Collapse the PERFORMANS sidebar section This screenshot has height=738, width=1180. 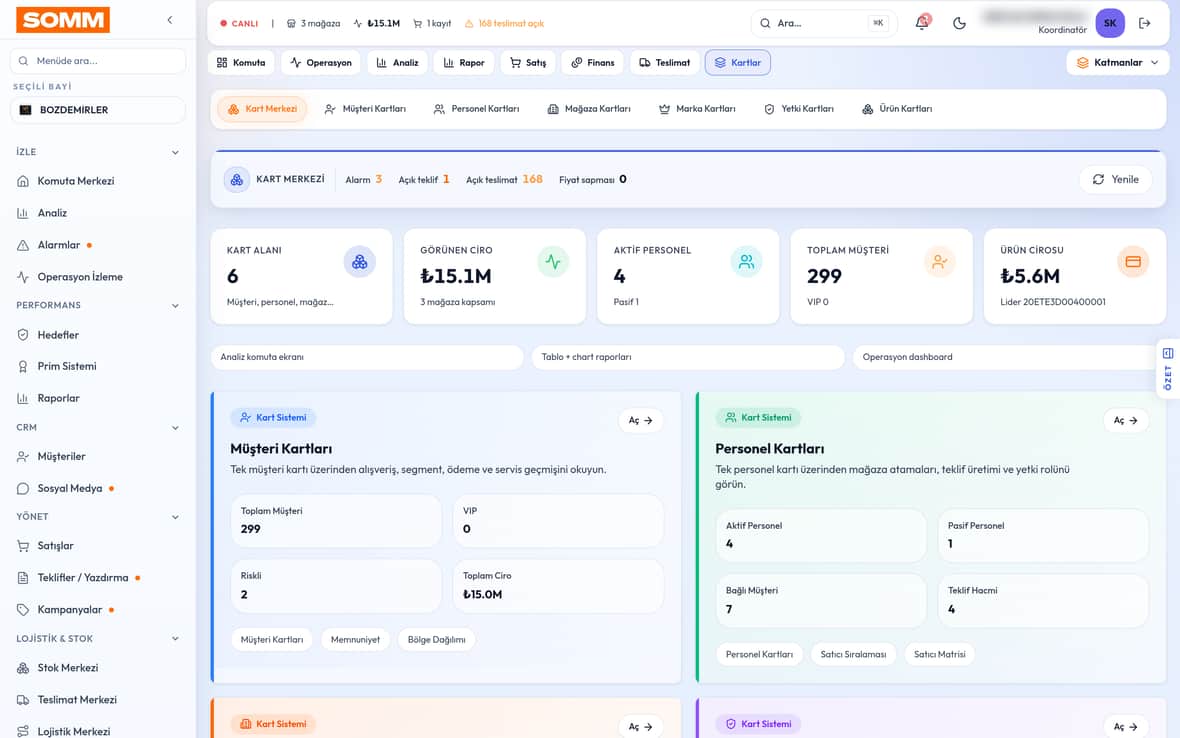tap(175, 305)
